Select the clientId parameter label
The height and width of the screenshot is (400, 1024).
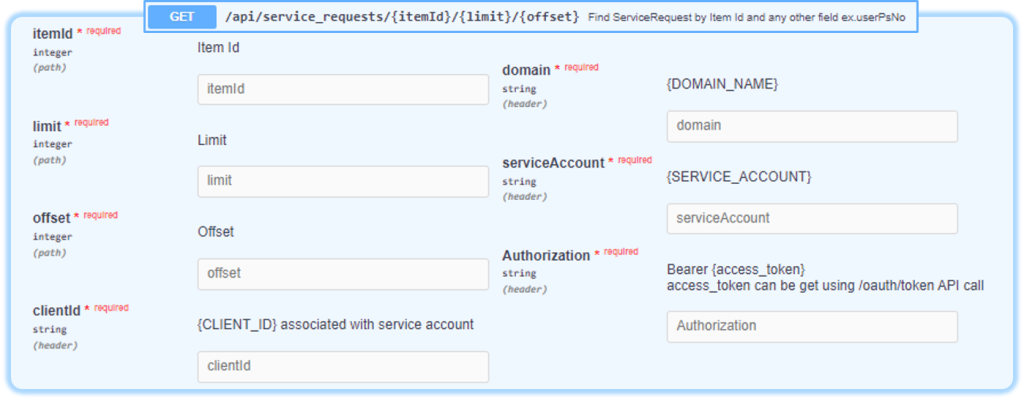[x=56, y=310]
